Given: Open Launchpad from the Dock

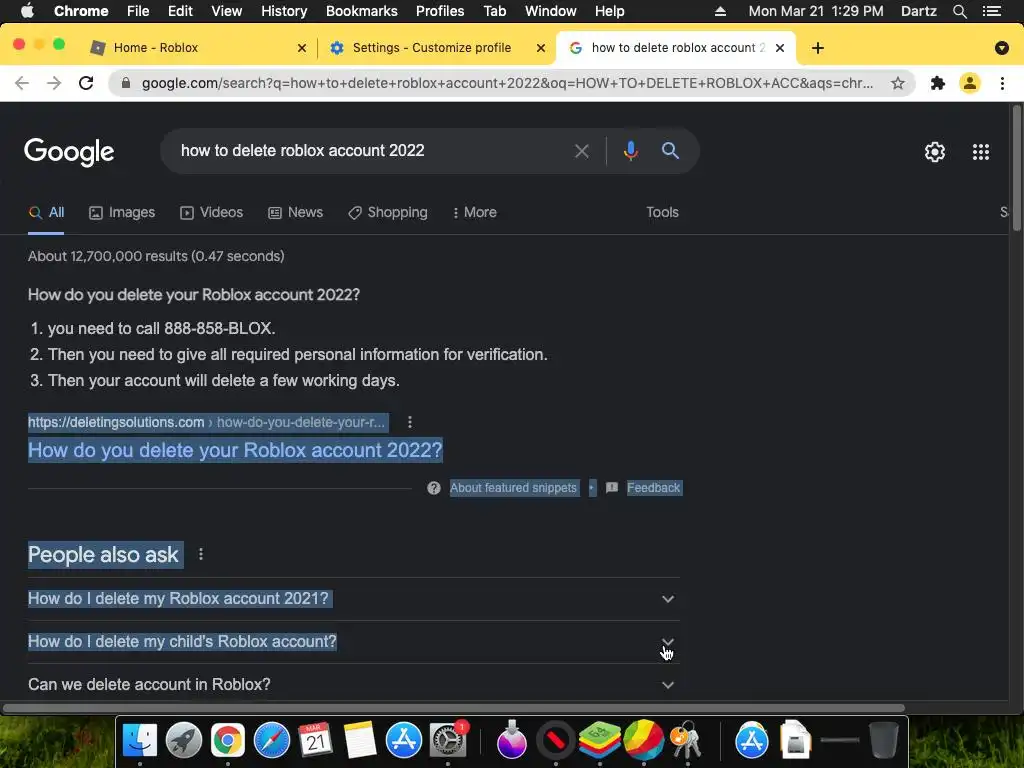Looking at the screenshot, I should click(x=184, y=740).
